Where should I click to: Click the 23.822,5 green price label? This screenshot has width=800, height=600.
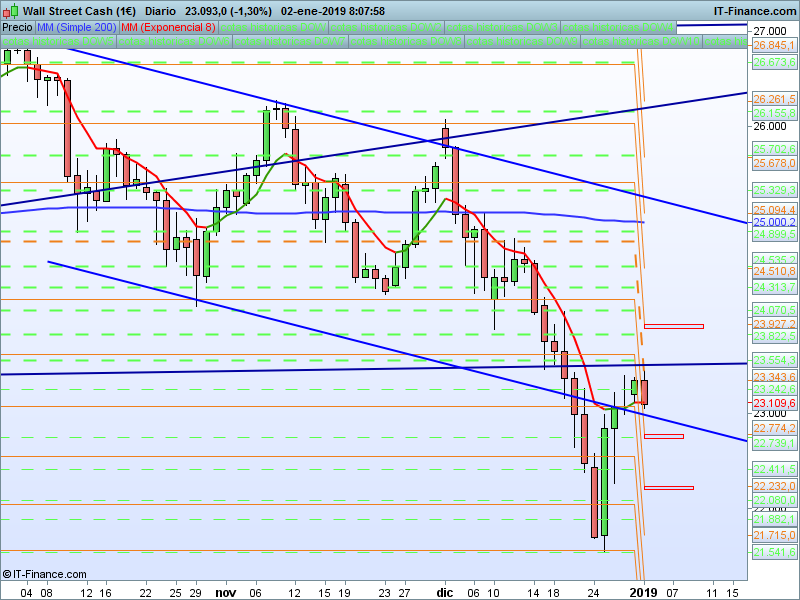click(774, 336)
